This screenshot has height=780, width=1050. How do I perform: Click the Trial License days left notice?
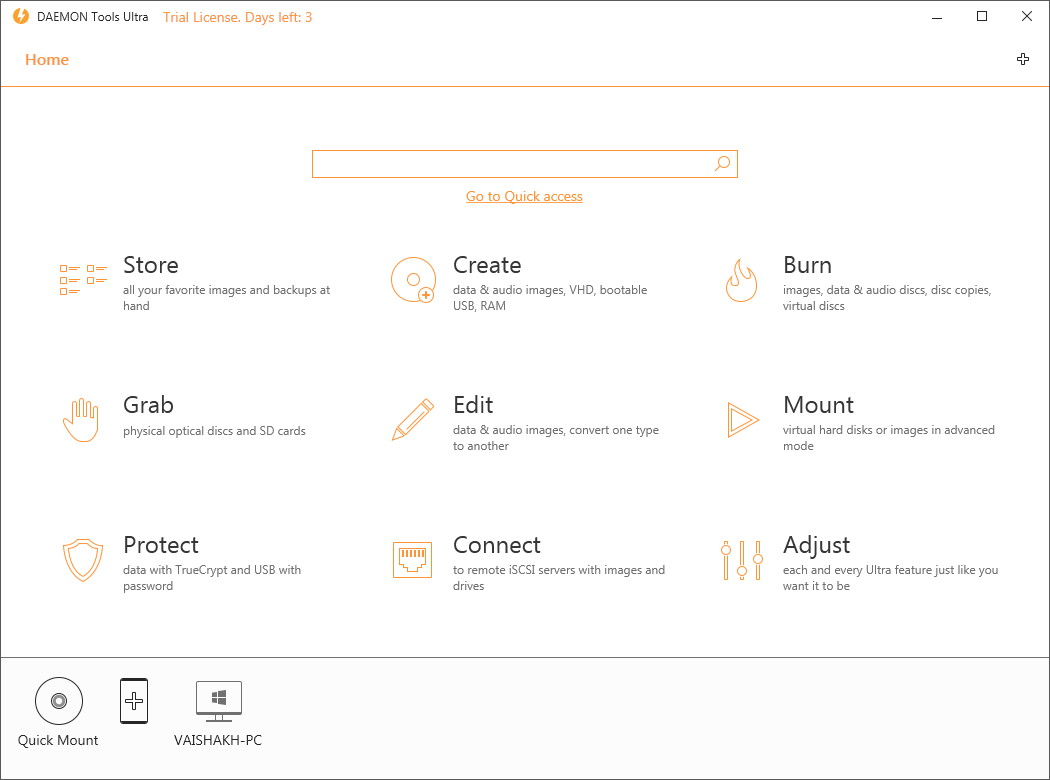pyautogui.click(x=237, y=17)
